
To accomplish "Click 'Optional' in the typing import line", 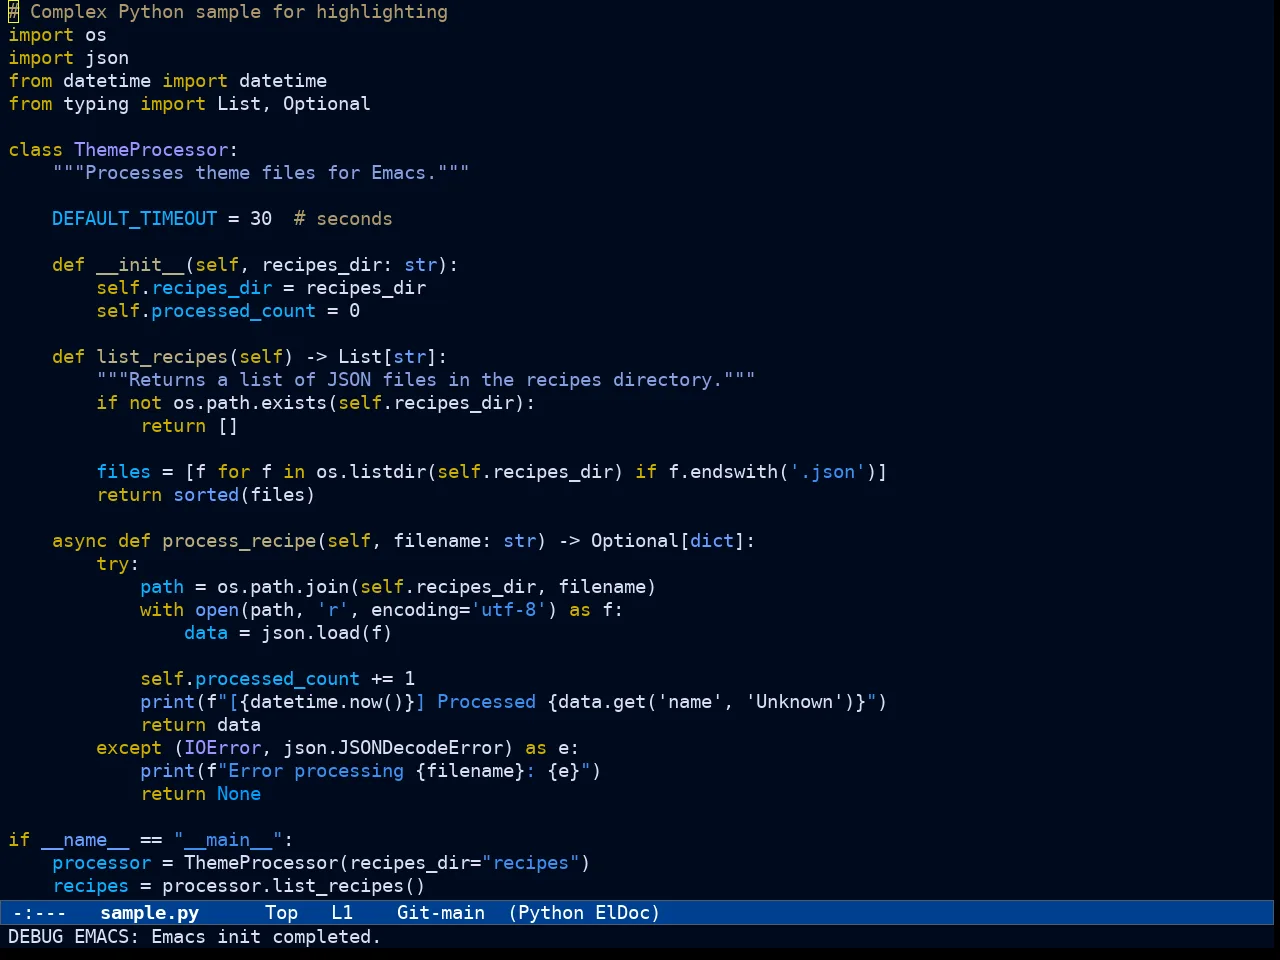I will pos(326,104).
